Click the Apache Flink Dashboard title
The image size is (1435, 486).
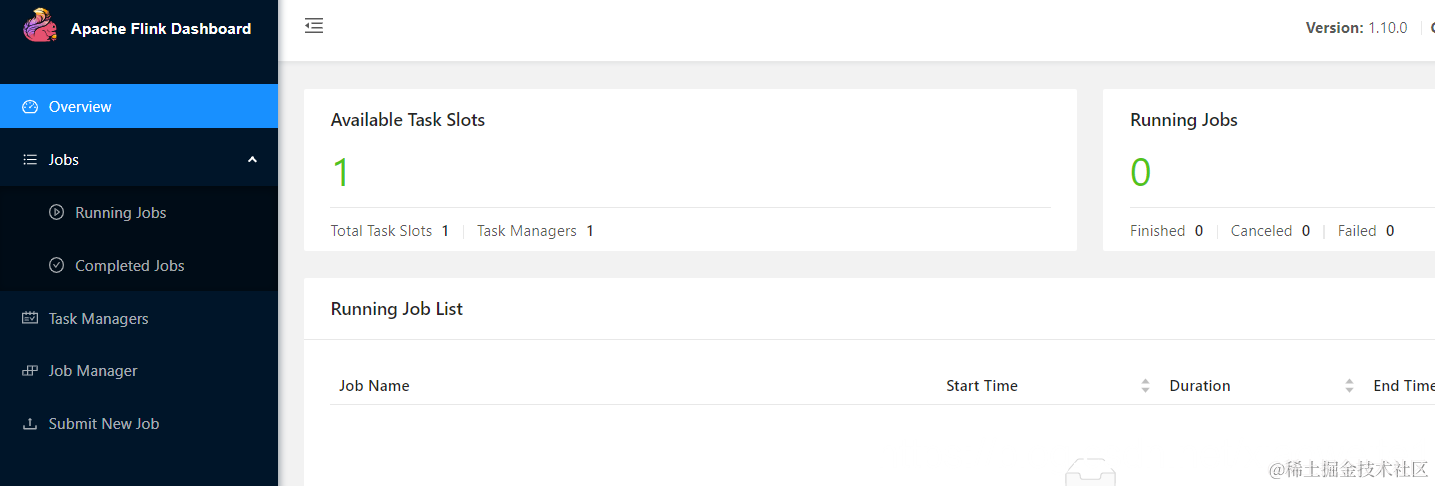coord(161,29)
